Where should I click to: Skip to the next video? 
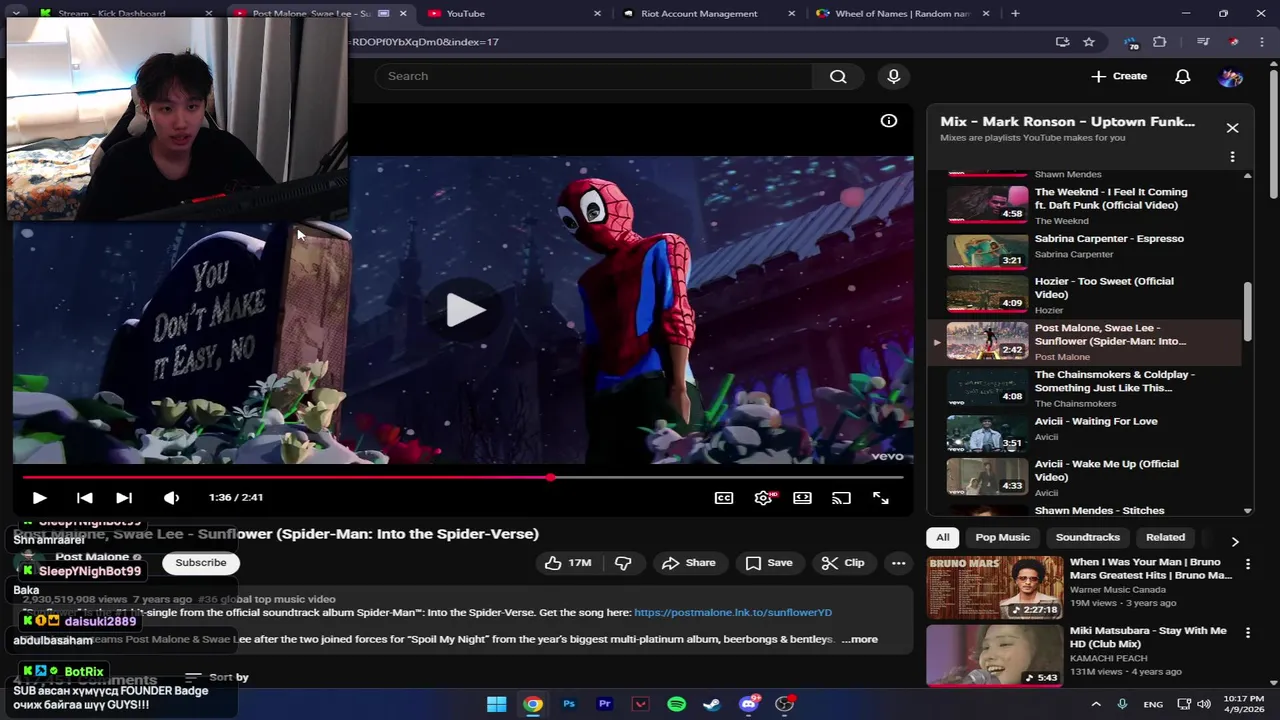point(123,497)
